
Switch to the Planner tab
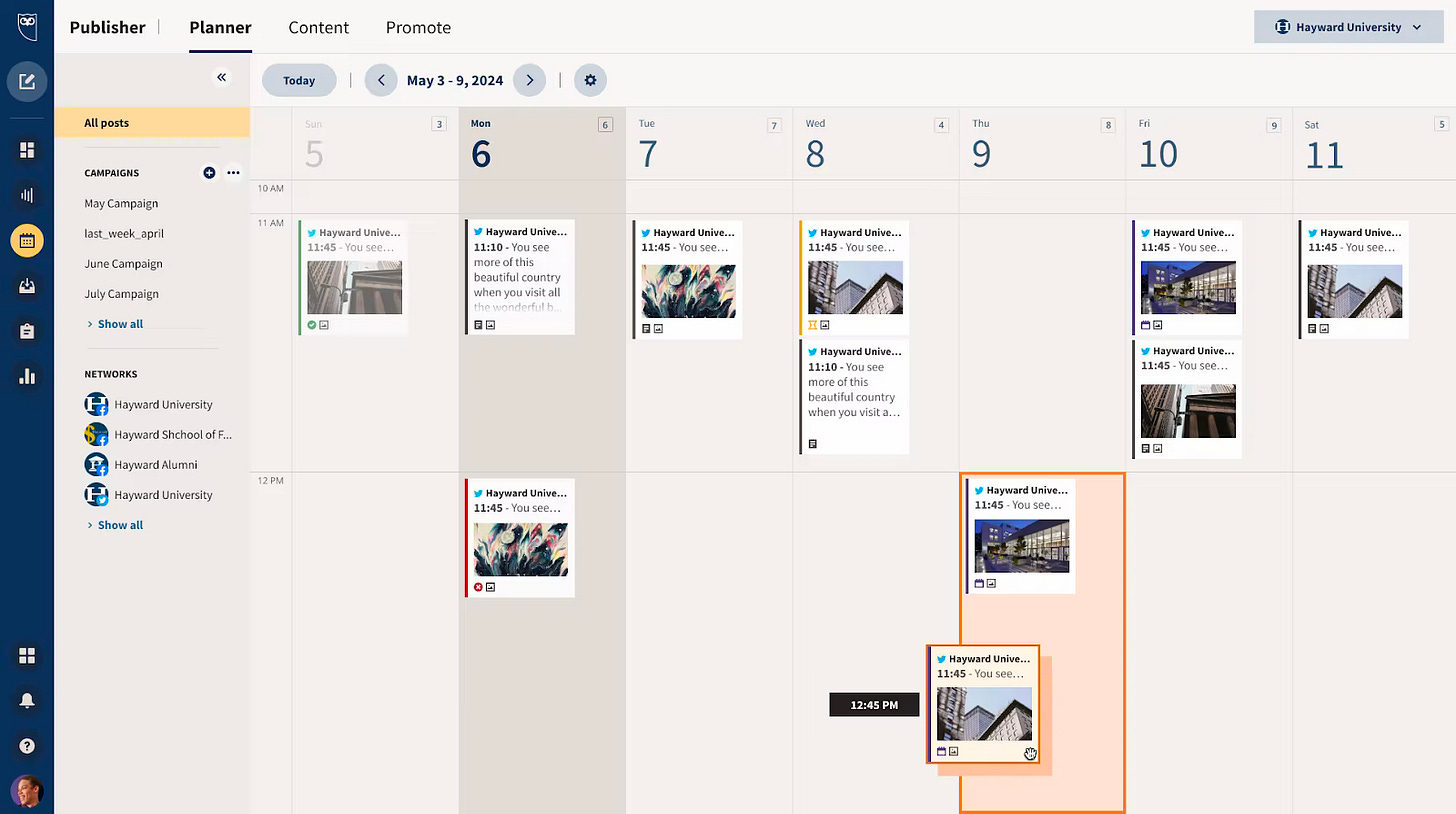pos(220,27)
